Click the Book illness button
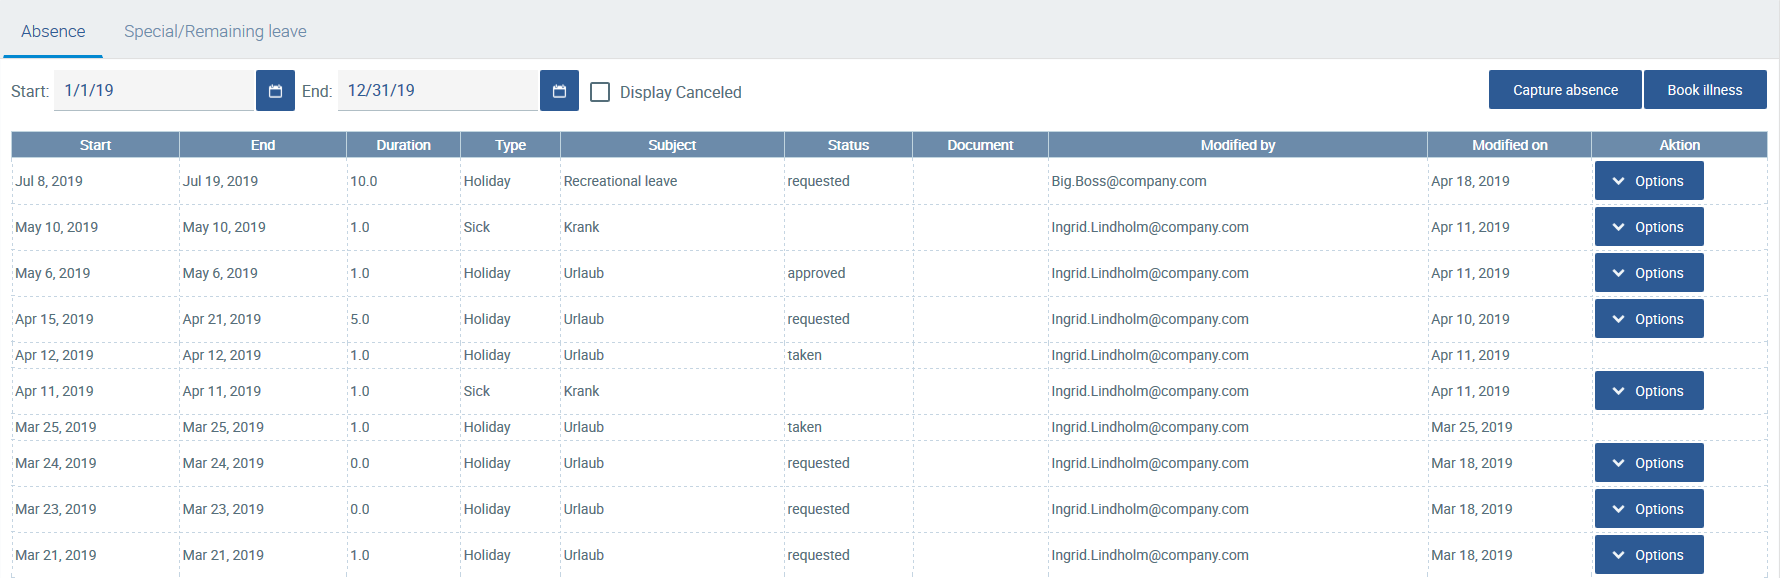The height and width of the screenshot is (578, 1780). (x=1704, y=90)
